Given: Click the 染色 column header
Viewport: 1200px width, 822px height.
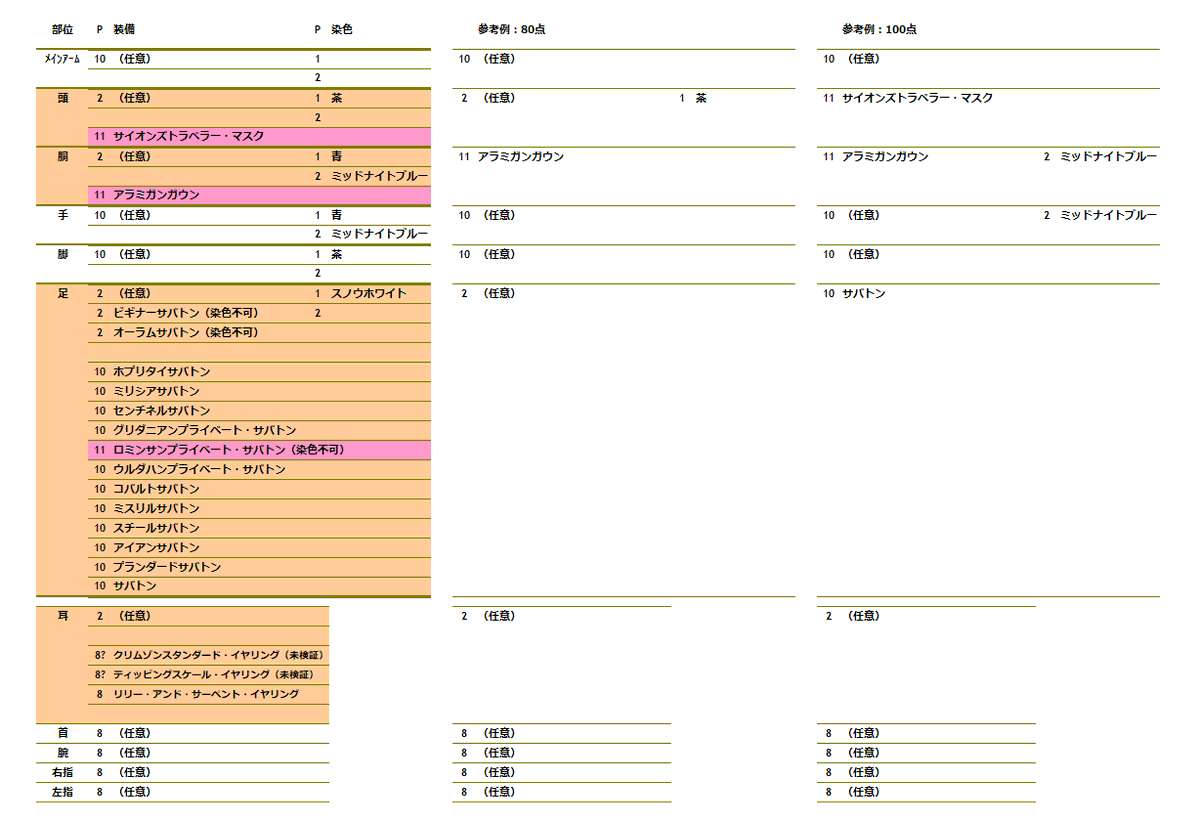Looking at the screenshot, I should pos(341,30).
